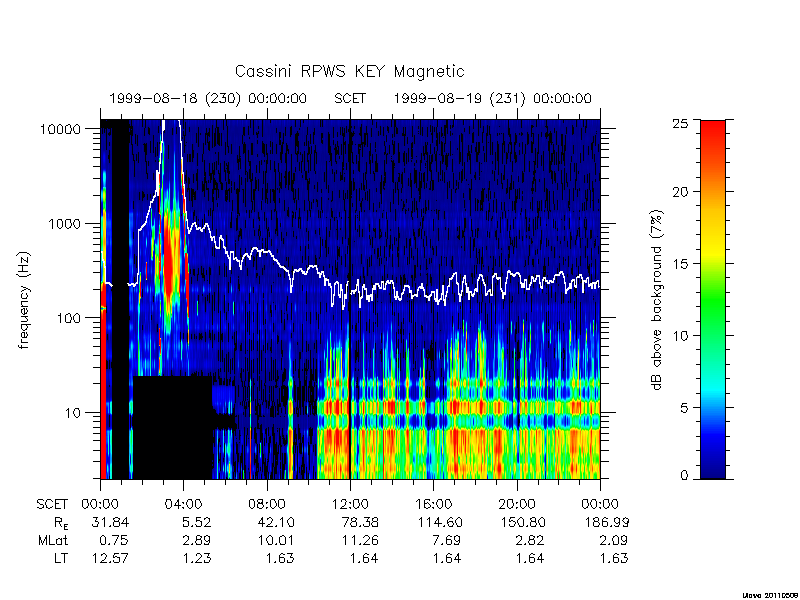
Task: Select the LT value 1.23
Action: tap(197, 559)
